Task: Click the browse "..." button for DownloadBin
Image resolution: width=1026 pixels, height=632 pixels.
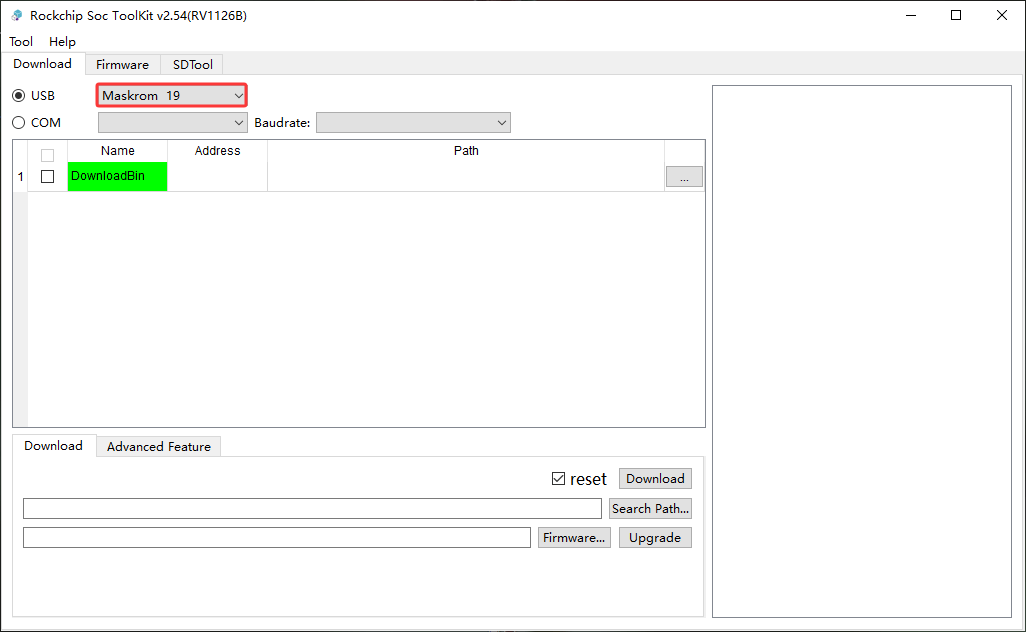Action: coord(684,177)
